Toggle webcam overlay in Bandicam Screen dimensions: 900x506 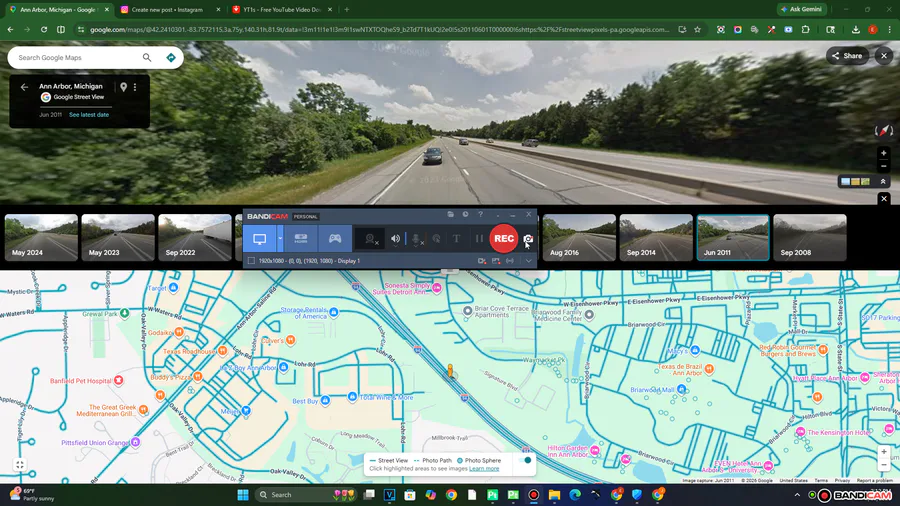[371, 239]
